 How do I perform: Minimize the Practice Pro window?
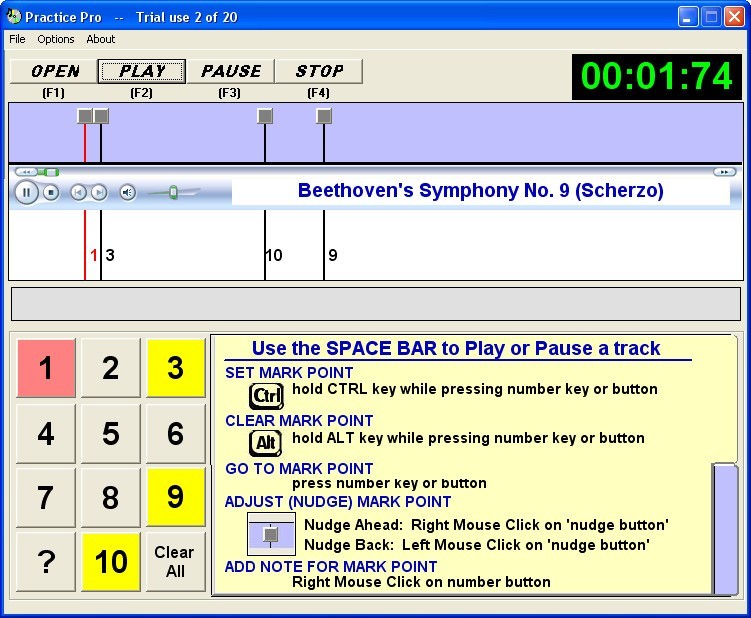(x=688, y=17)
